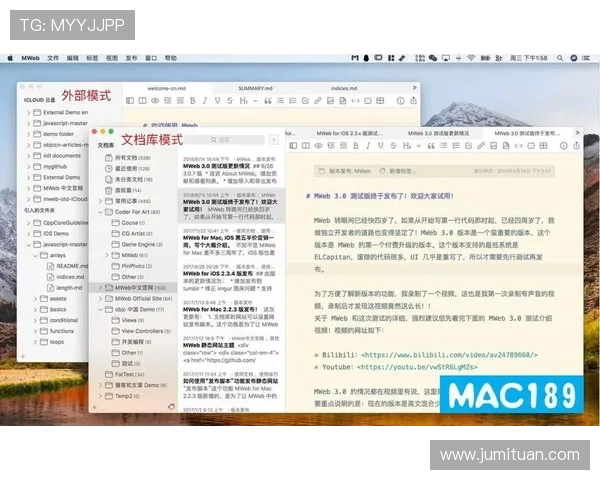Click Spotlight search icon in menu bar
Image resolution: width=600 pixels, height=480 pixels.
click(560, 58)
